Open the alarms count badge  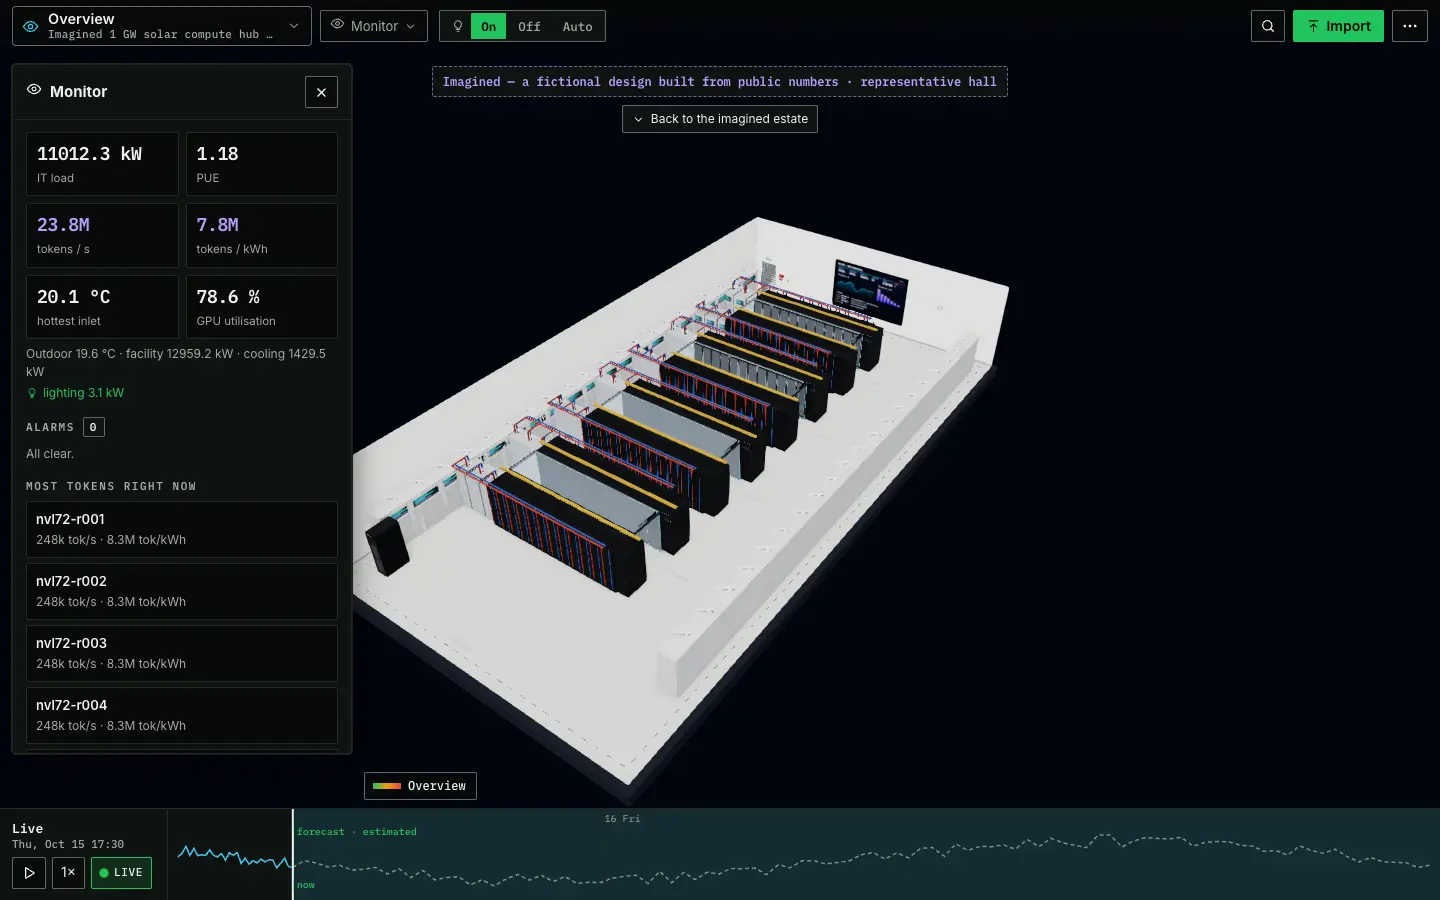[x=93, y=427]
